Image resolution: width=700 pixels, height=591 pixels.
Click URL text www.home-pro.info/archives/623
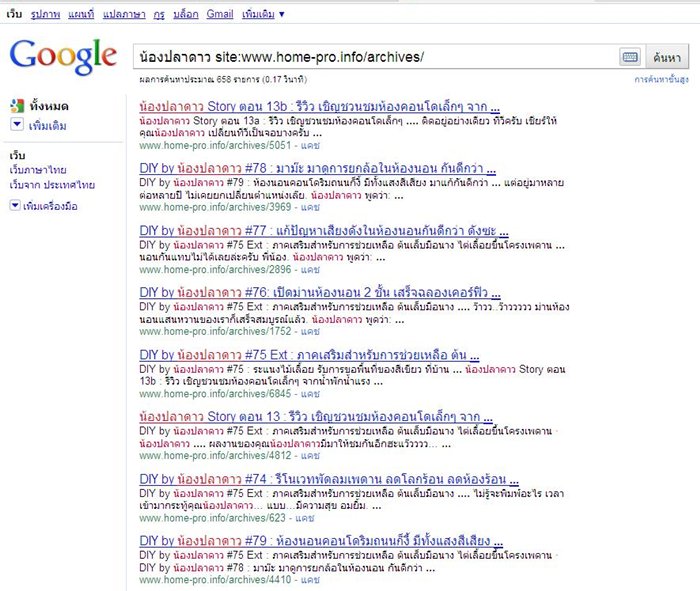coord(212,518)
